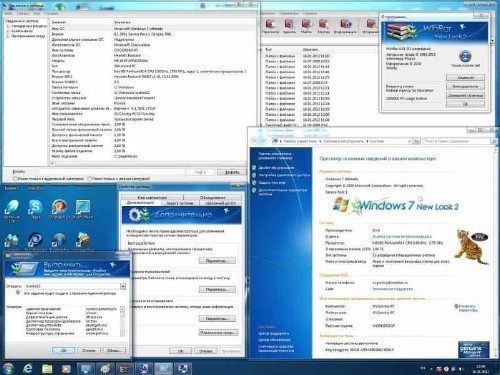Switch to Hardware (Оборудование) tab in System Properties

tap(212, 197)
